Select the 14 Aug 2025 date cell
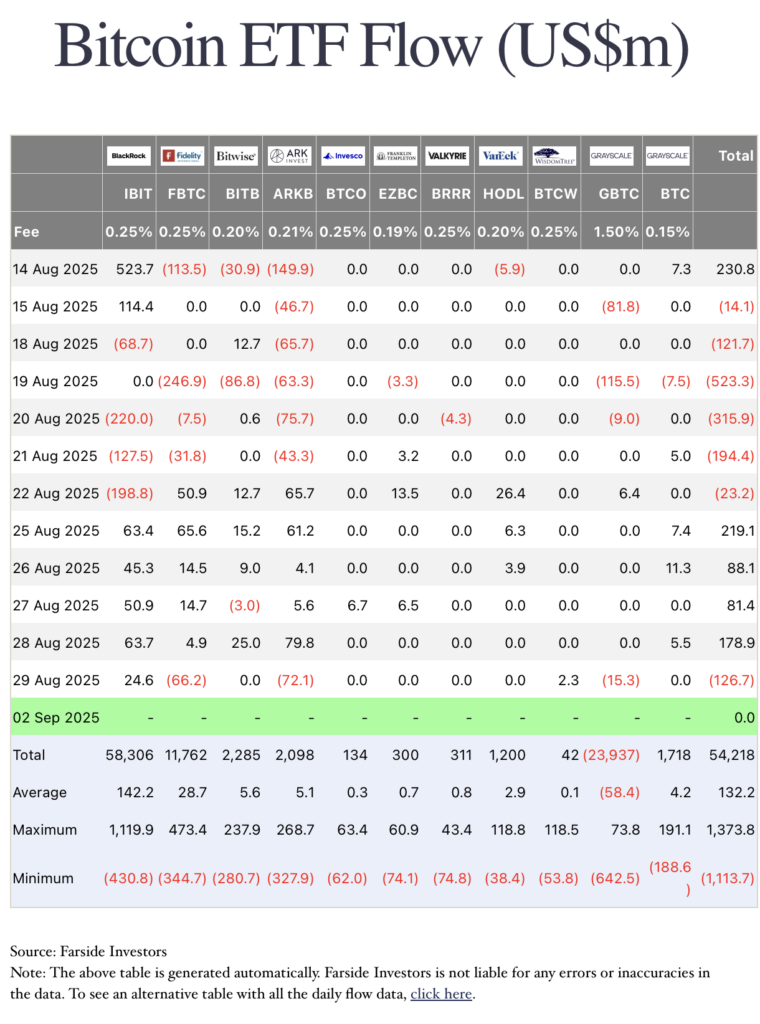The image size is (760, 1024). [x=55, y=269]
